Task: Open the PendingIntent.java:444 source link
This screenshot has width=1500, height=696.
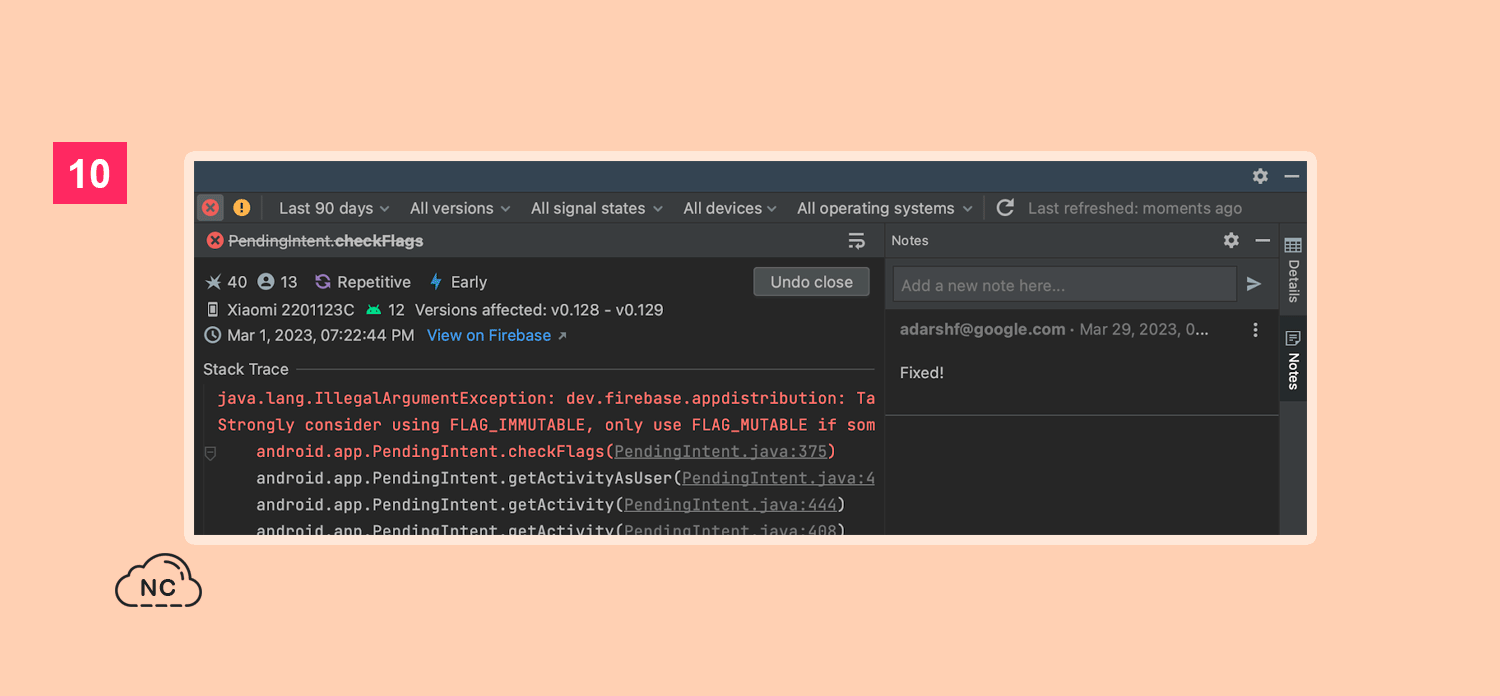Action: (730, 505)
